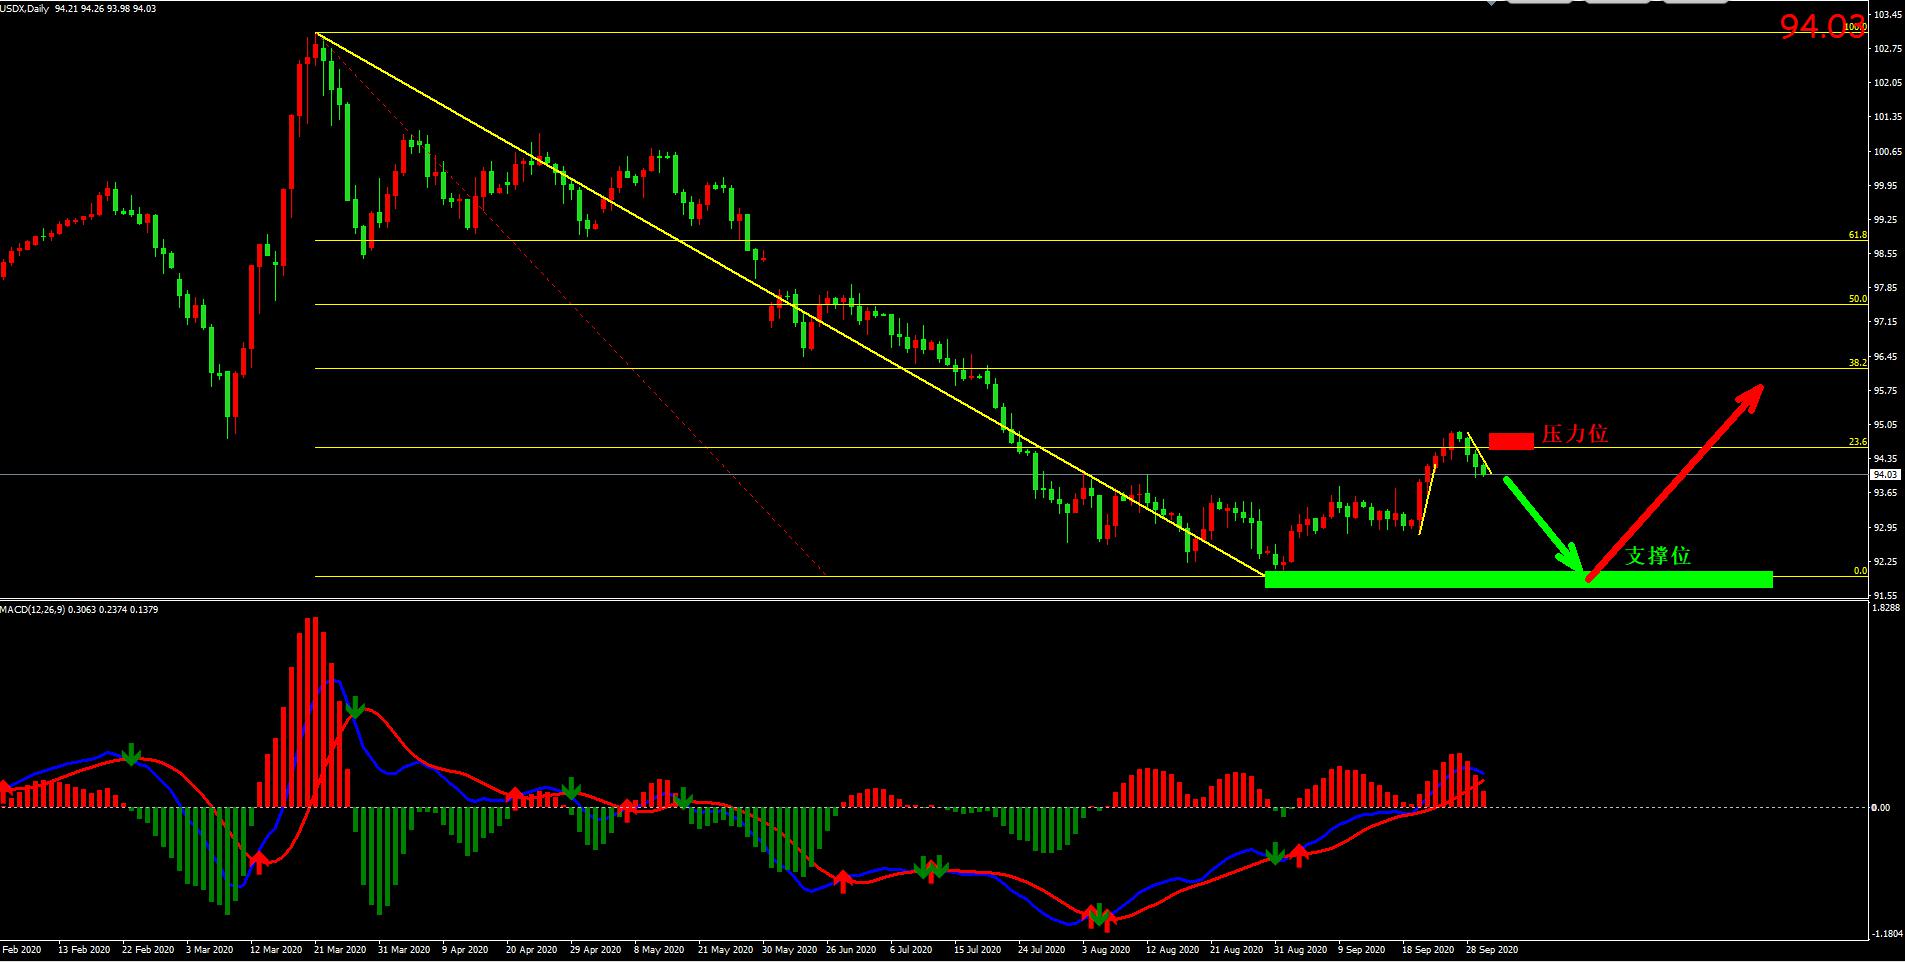Screen dimensions: 1905x963
Task: Select the wide green support zone bar
Action: point(1518,579)
